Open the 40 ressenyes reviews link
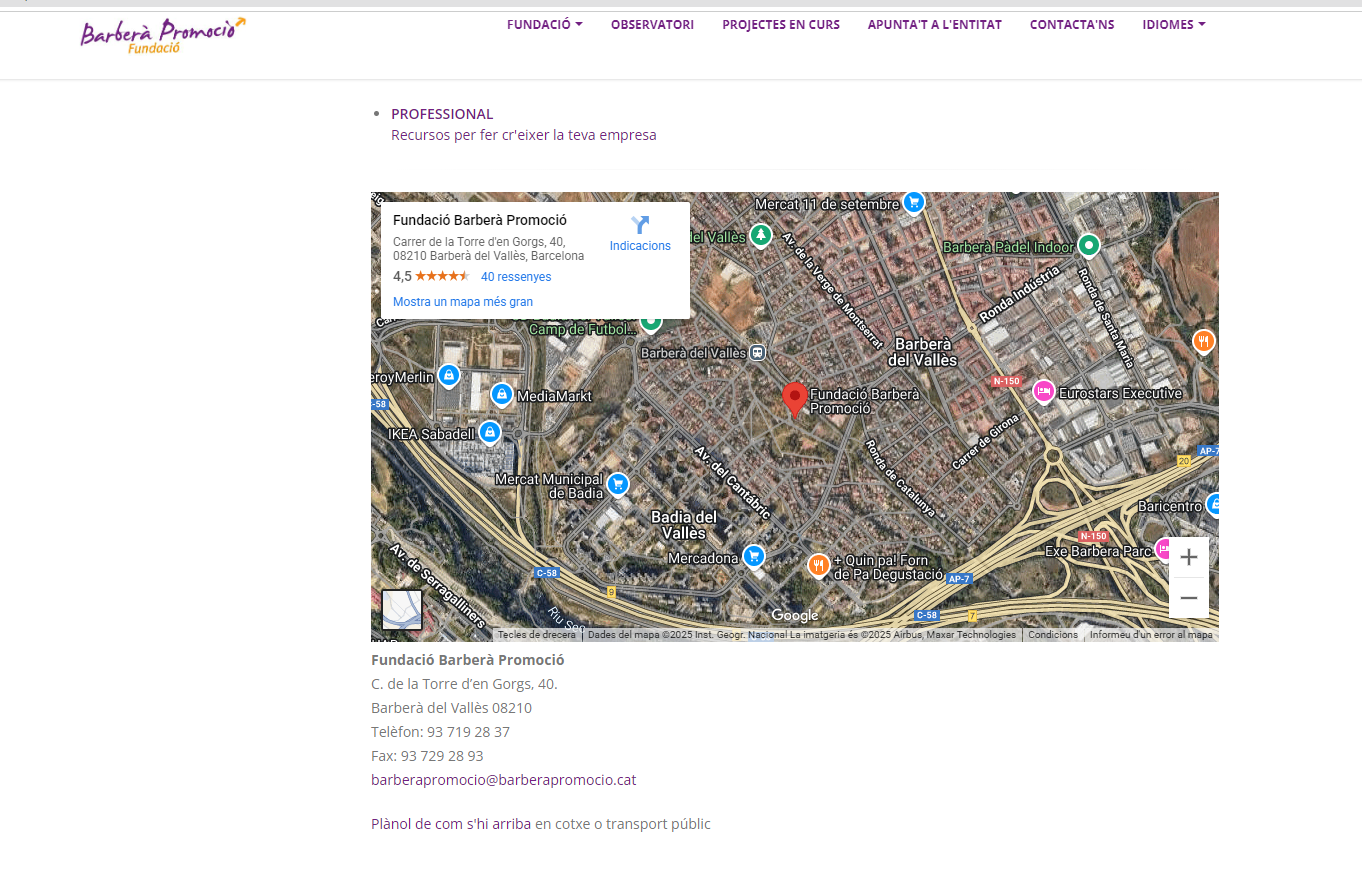The width and height of the screenshot is (1362, 874). coord(515,277)
